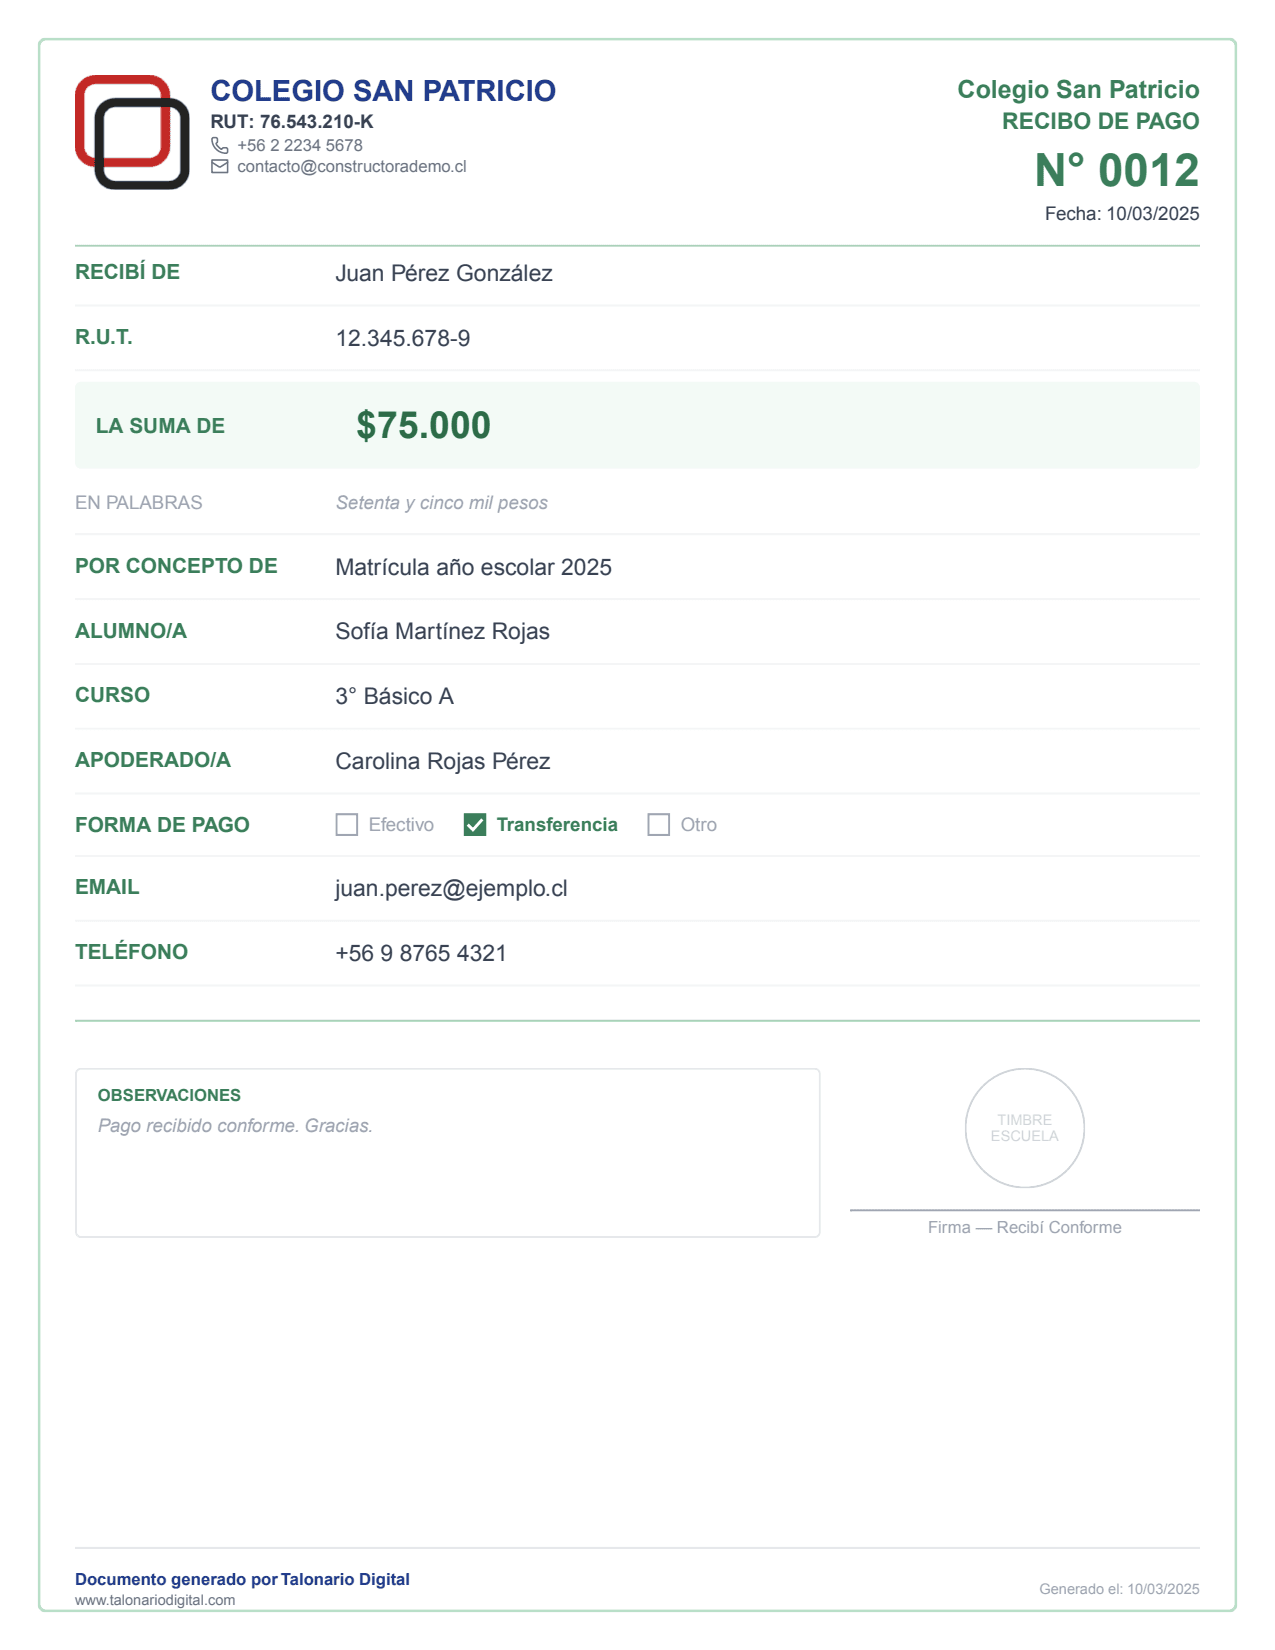This screenshot has width=1275, height=1650.
Task: Click the APODERADO/A label
Action: click(x=153, y=760)
